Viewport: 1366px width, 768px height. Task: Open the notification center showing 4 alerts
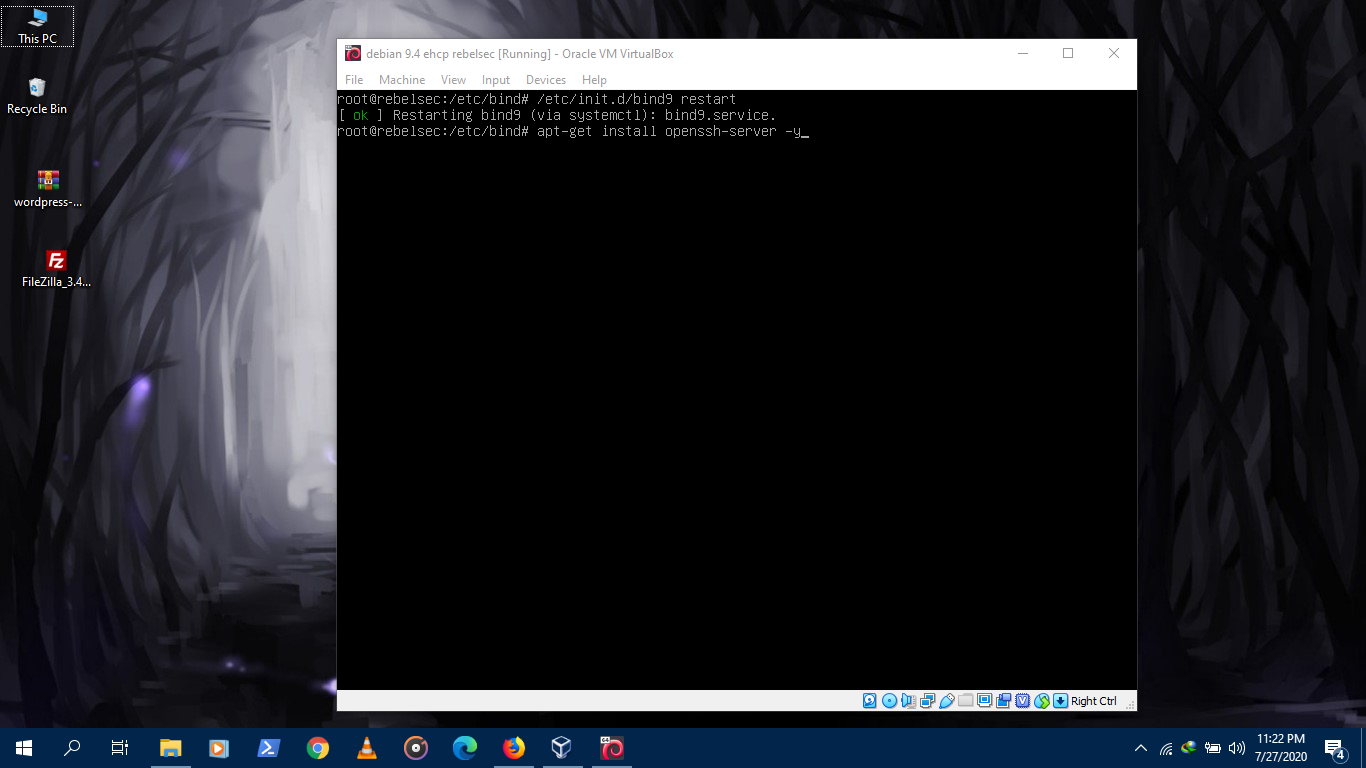pos(1333,747)
